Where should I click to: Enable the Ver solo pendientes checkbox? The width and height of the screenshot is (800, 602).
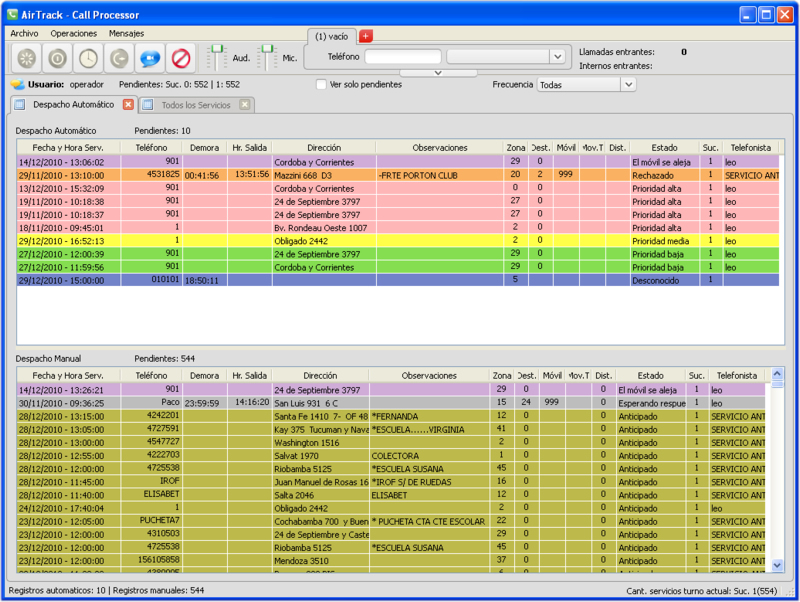321,85
